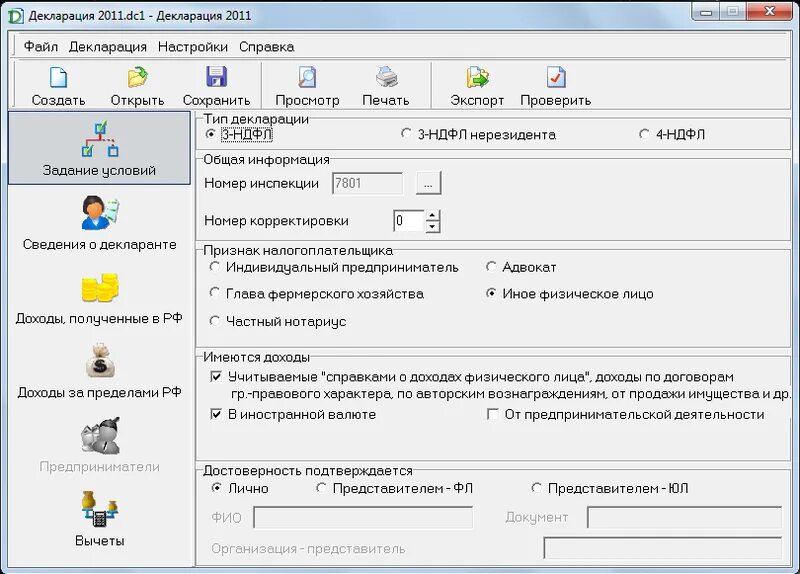Open Задание условий sidebar section
This screenshot has width=800, height=574.
pyautogui.click(x=99, y=148)
